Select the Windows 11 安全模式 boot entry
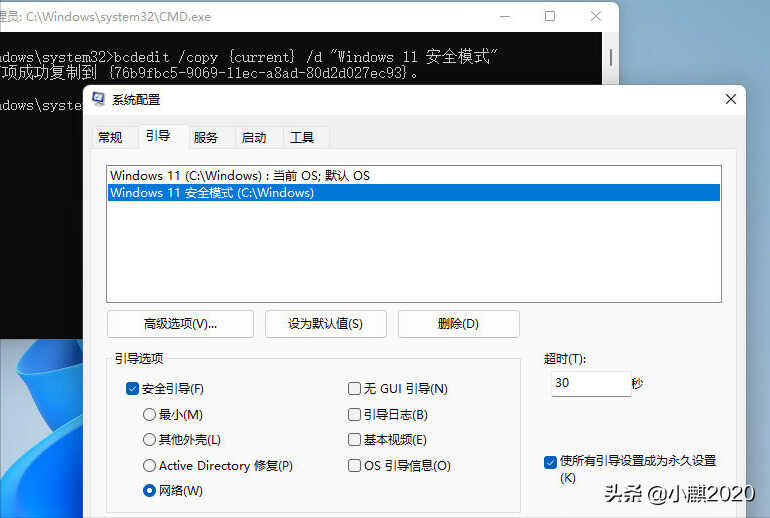This screenshot has width=770, height=518. [212, 193]
